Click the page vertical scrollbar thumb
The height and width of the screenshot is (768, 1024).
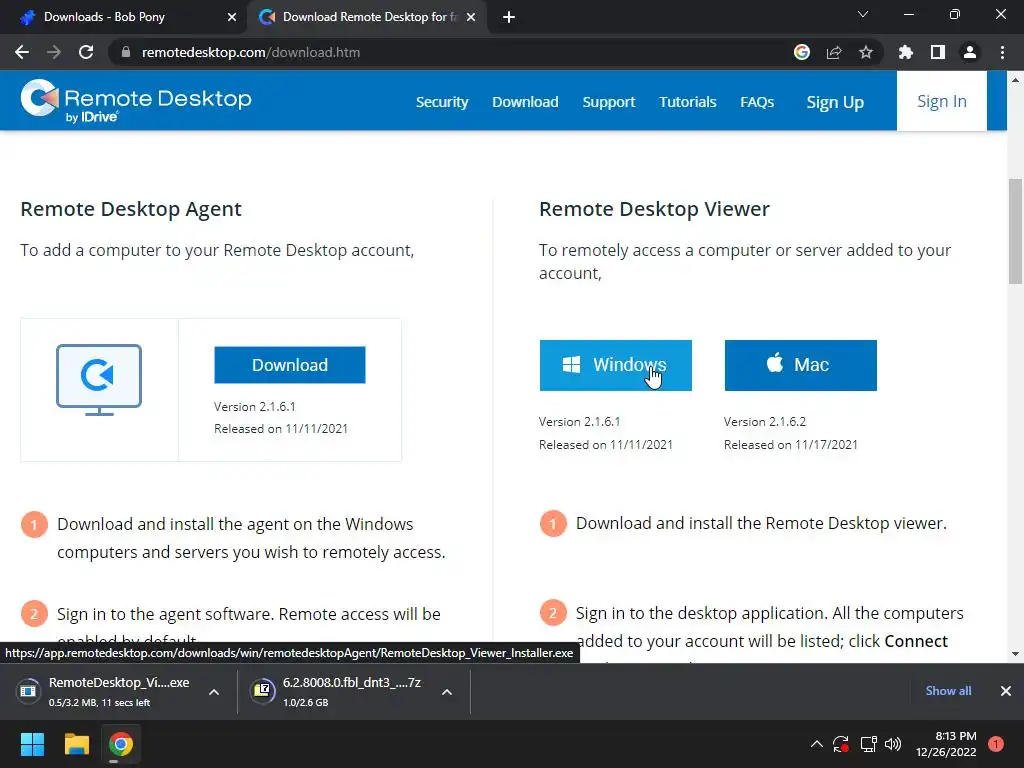[1015, 231]
